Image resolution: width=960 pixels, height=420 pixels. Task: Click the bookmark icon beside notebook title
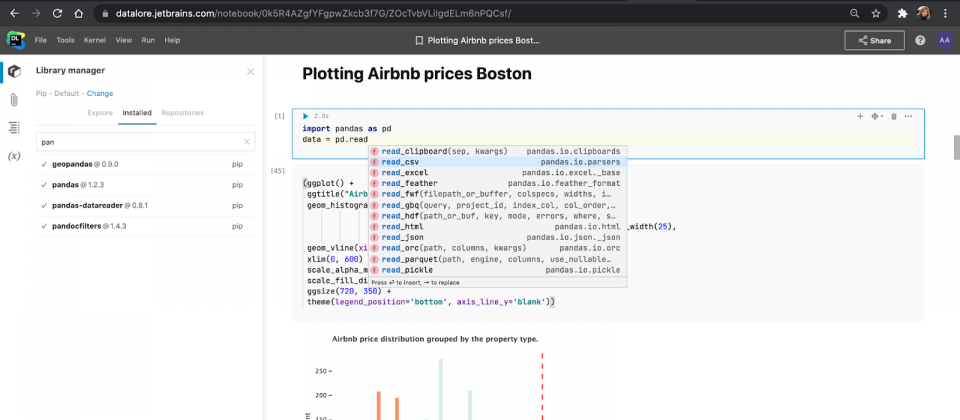click(x=419, y=40)
